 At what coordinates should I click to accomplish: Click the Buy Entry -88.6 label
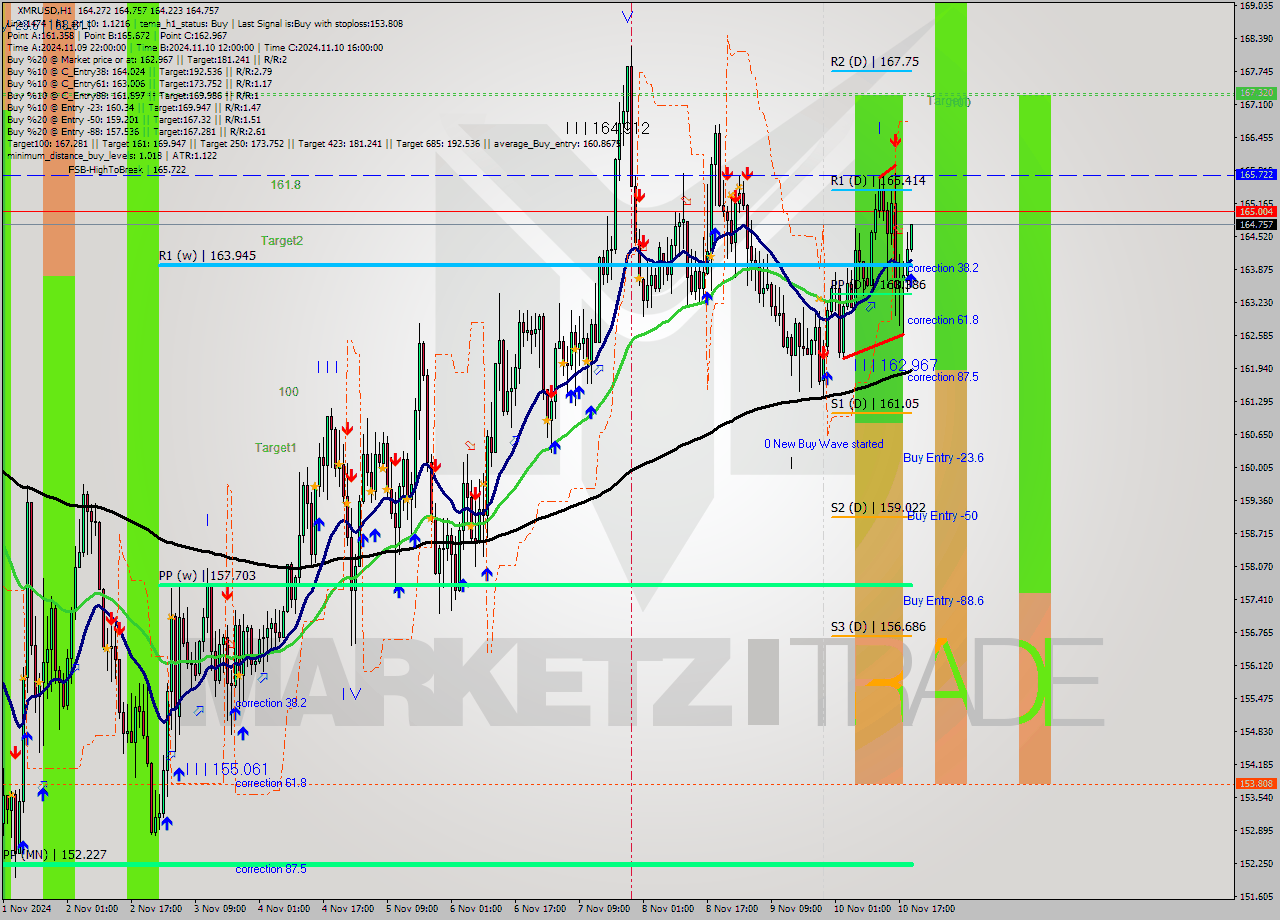943,601
